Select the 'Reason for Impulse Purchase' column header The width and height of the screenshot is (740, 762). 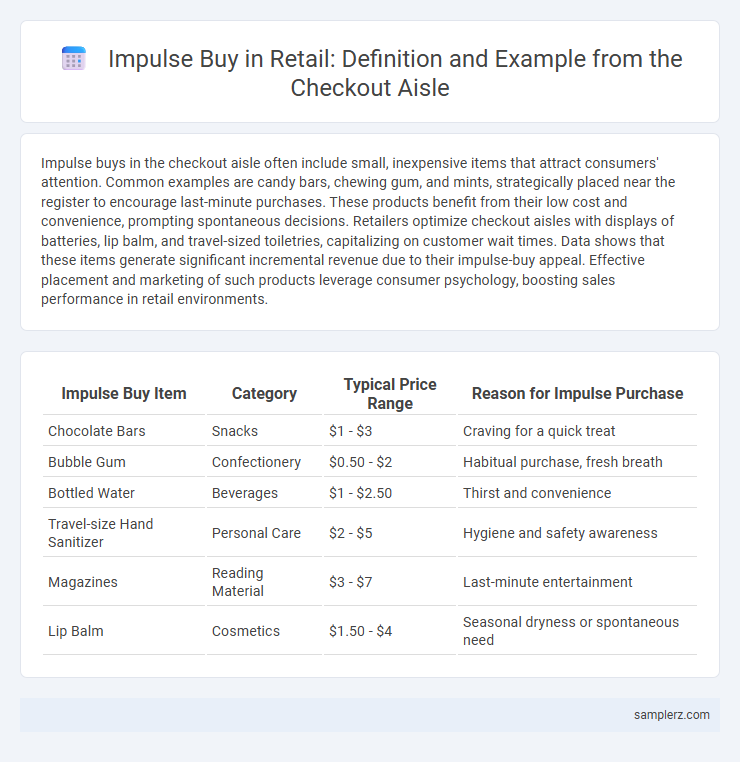point(577,393)
